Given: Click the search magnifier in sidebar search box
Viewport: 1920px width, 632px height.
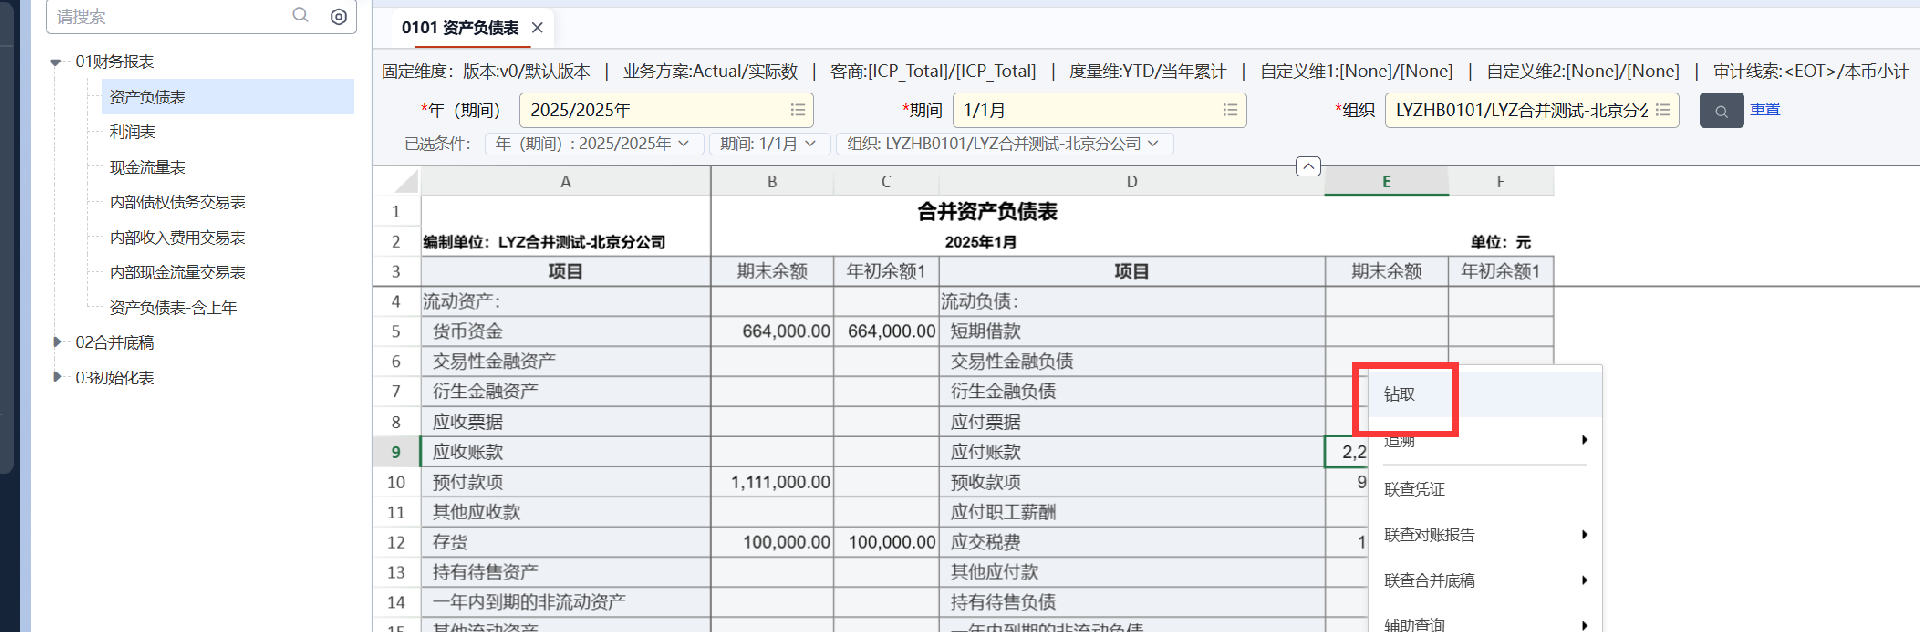Looking at the screenshot, I should click(300, 15).
